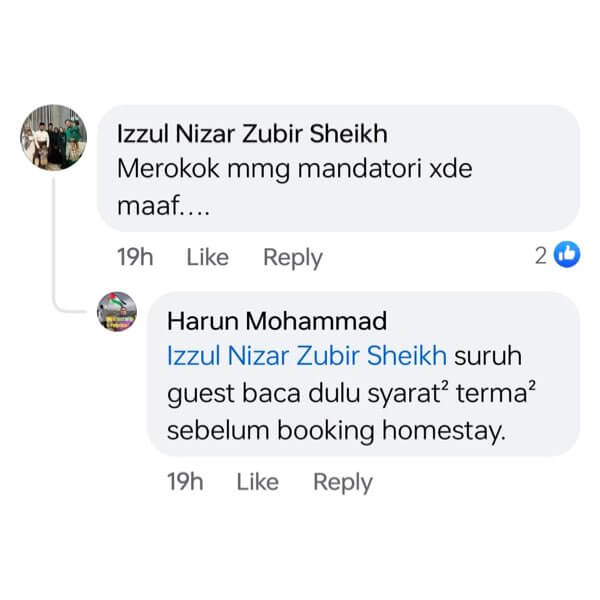
Task: Click the word "maaf...." in the first comment
Action: pos(163,206)
